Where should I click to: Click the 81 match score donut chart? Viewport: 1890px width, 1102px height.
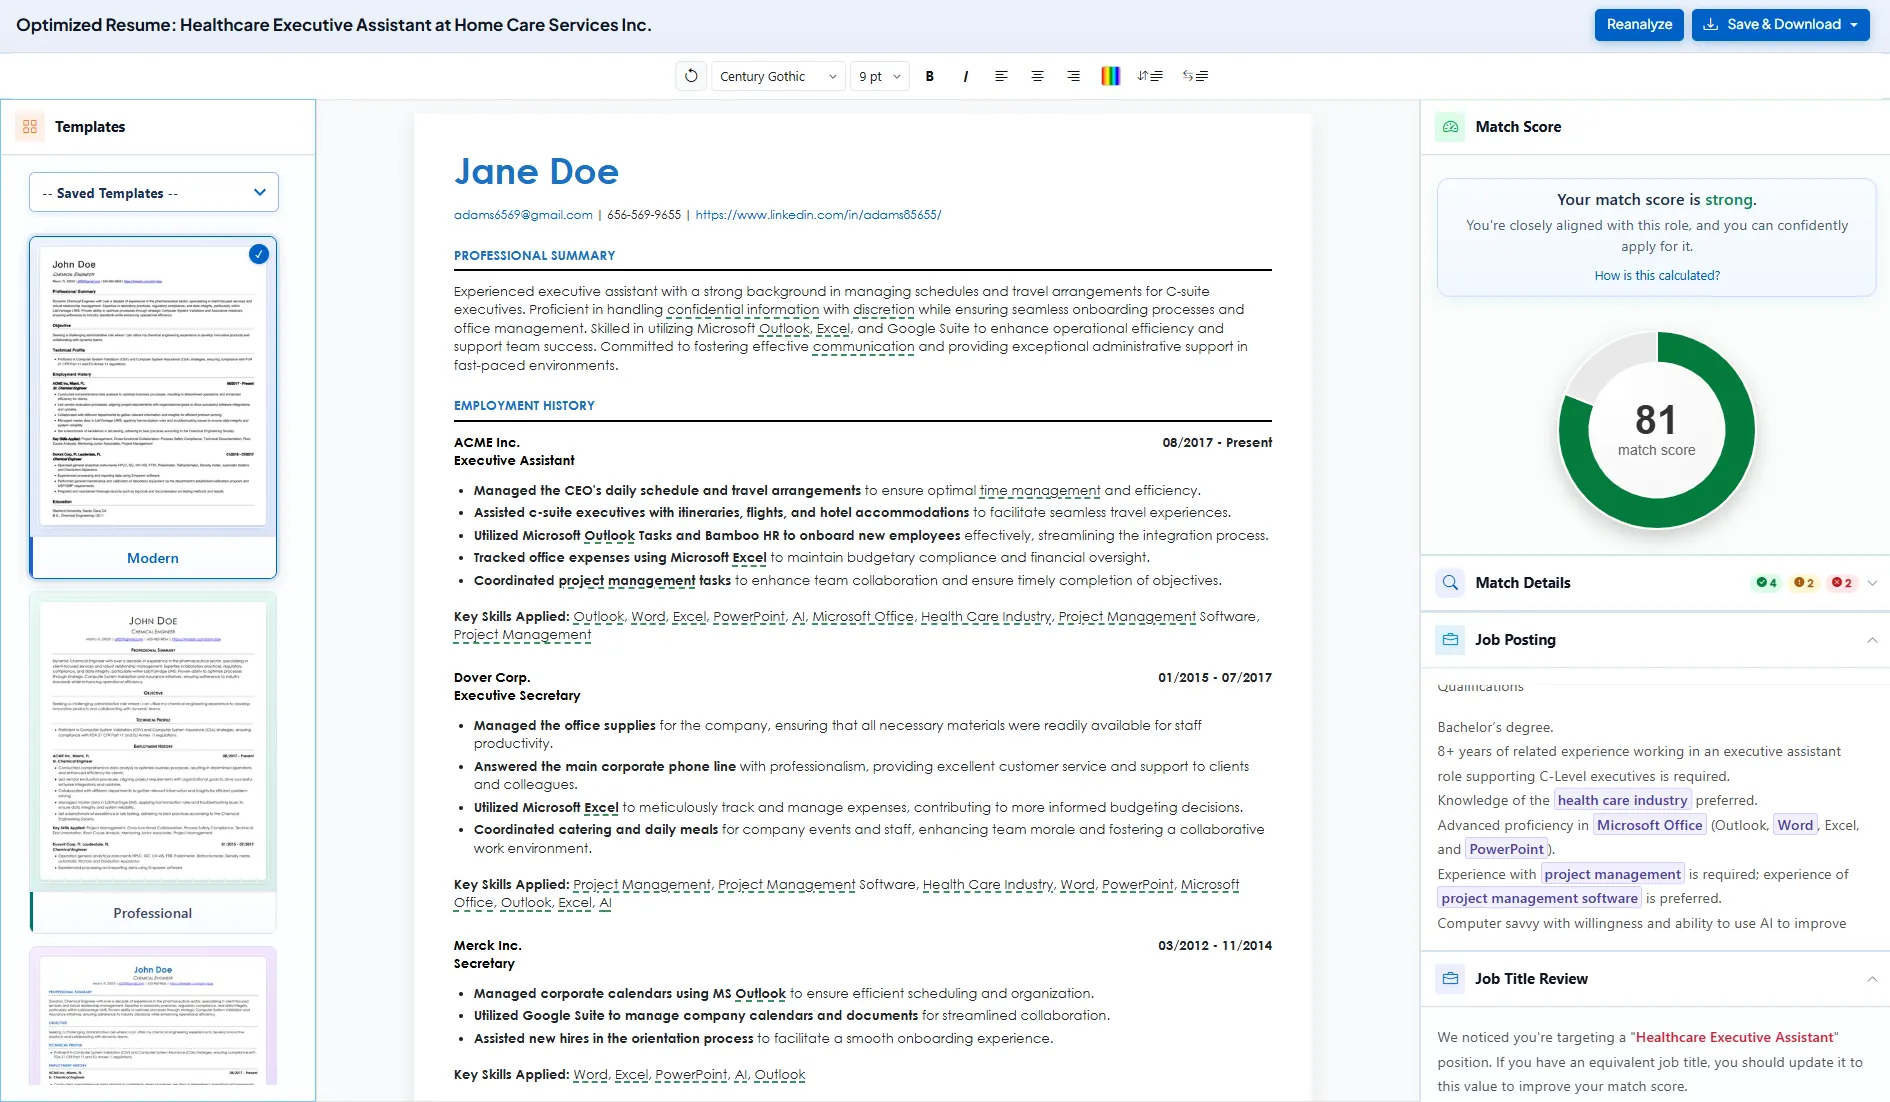click(x=1657, y=430)
